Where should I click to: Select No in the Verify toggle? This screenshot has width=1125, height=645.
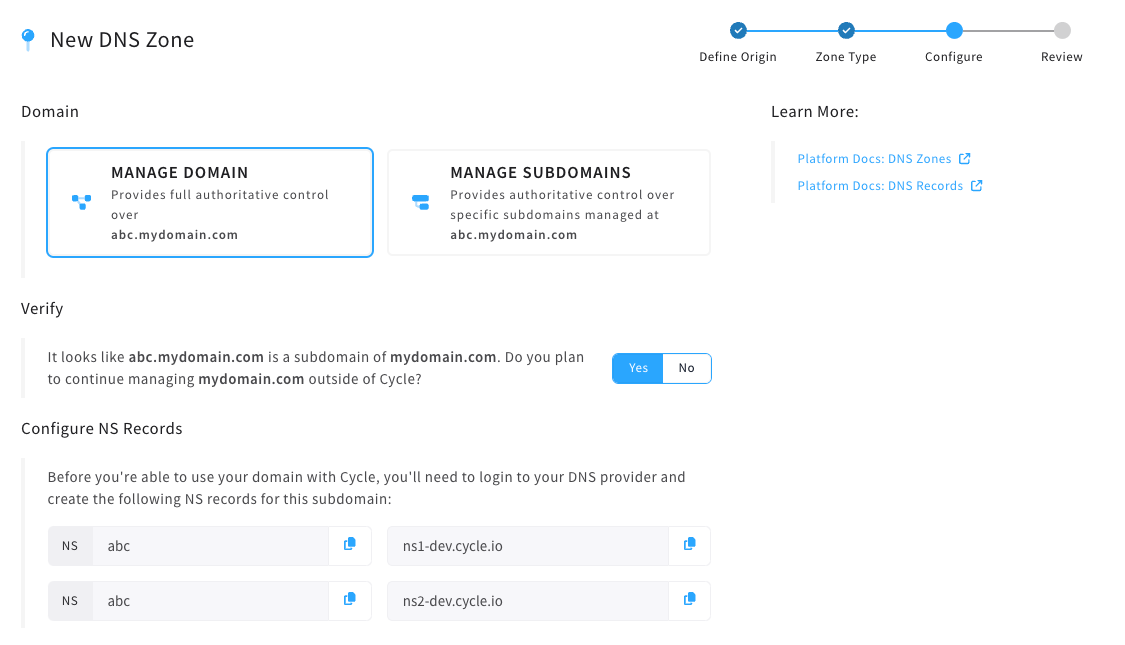(687, 368)
